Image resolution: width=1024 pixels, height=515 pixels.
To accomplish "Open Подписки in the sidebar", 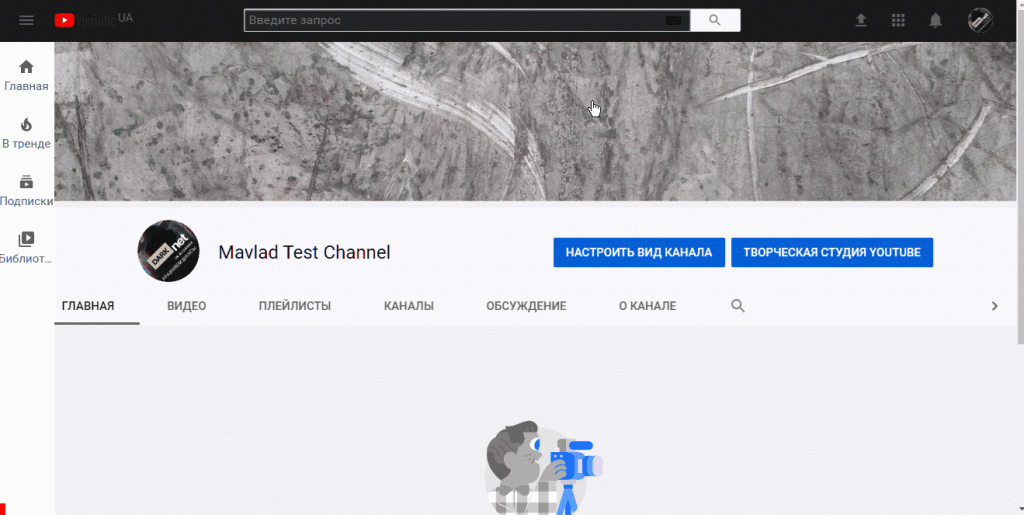I will click(26, 190).
